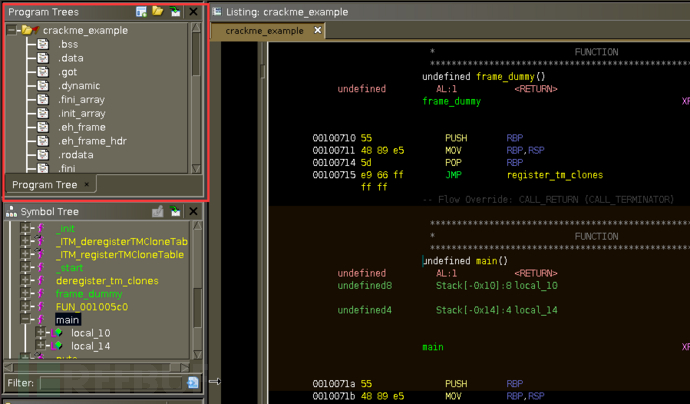This screenshot has width=690, height=404.
Task: Click the filter options icon beside Filter
Action: [192, 383]
